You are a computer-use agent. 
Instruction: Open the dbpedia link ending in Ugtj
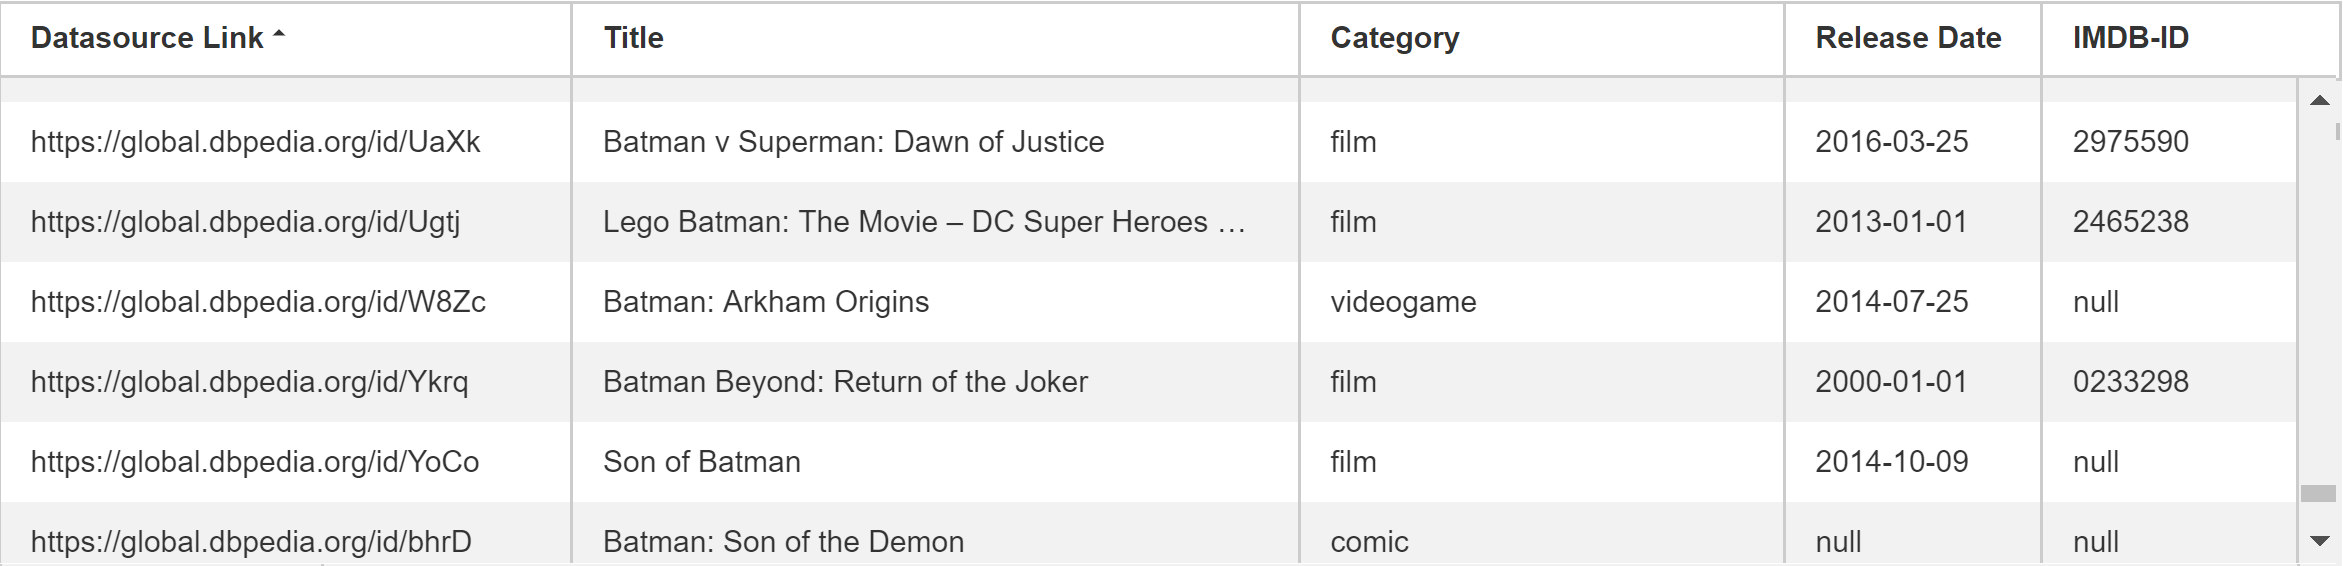pos(245,222)
